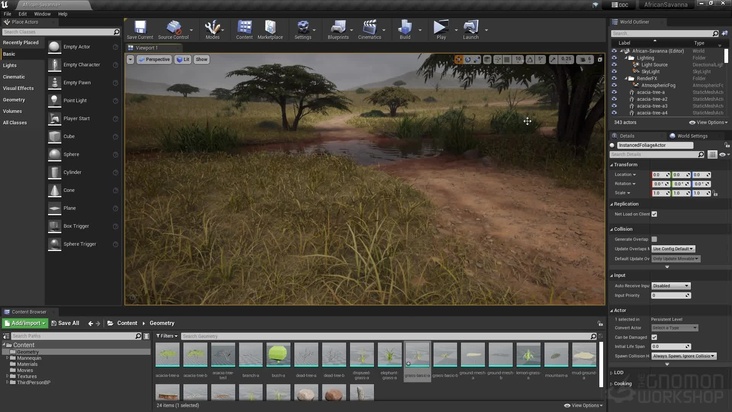Select the Cube geometry icon
Screen dimensions: 732x412
55,136
